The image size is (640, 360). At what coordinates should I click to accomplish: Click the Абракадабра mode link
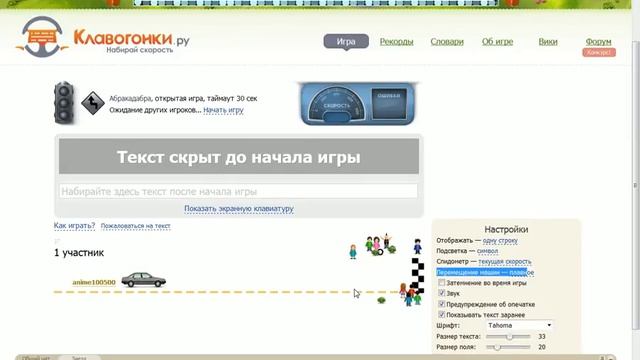click(130, 98)
